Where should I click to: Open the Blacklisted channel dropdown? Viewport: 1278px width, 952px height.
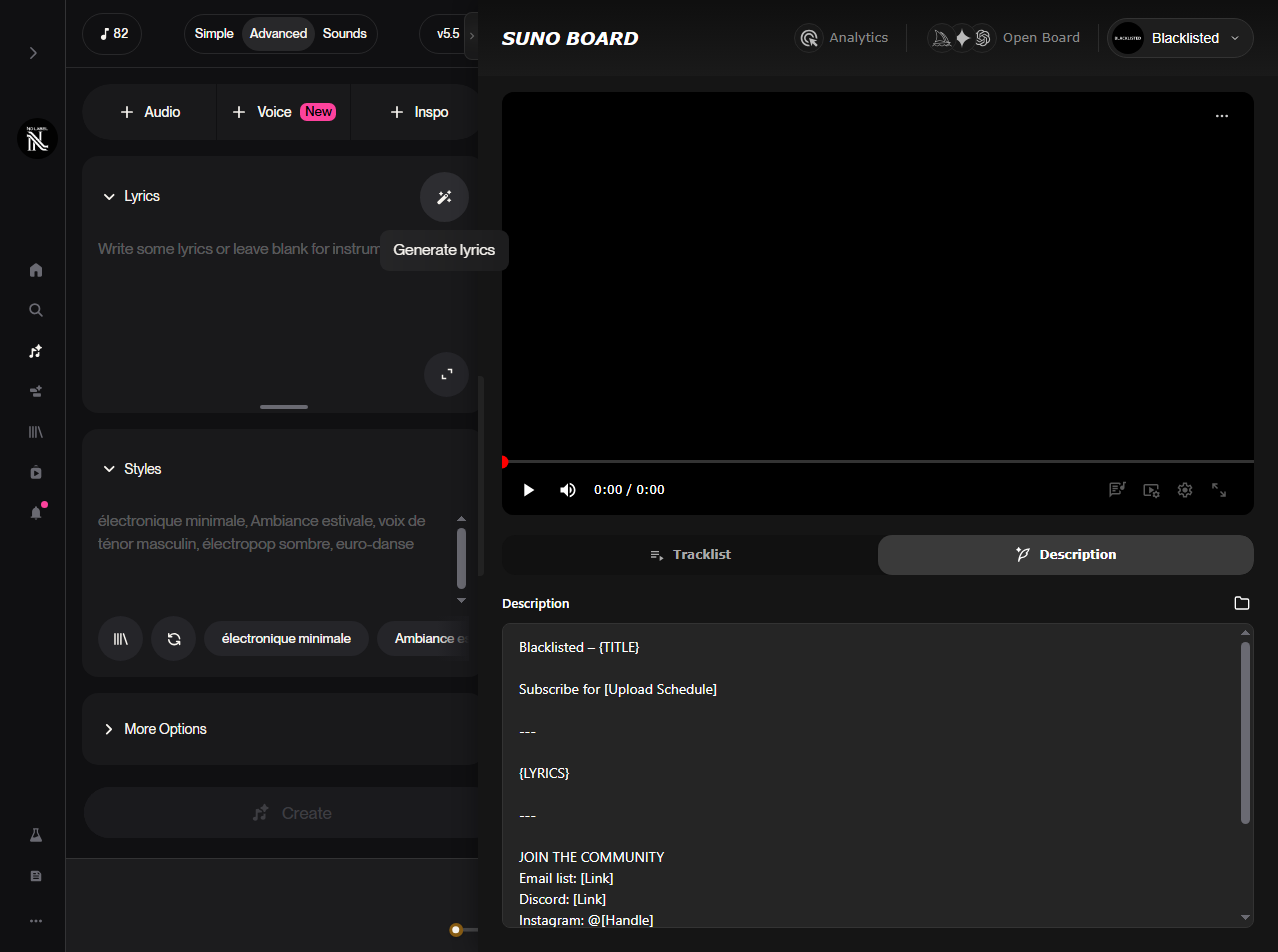click(1180, 38)
